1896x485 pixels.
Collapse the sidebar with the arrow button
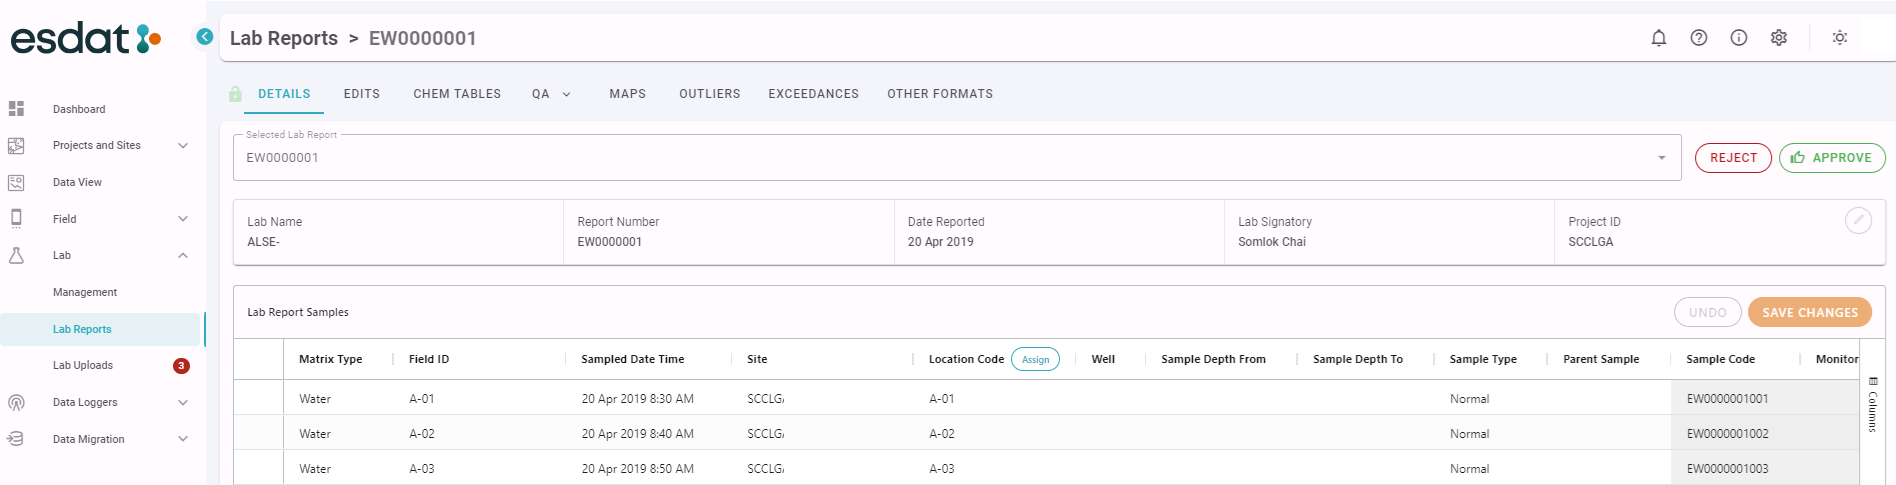205,37
